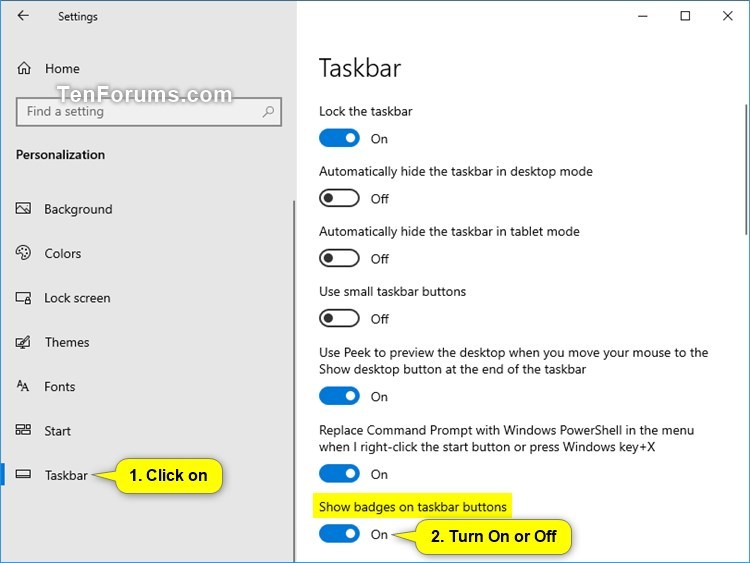Image resolution: width=750 pixels, height=563 pixels.
Task: Click the Fonts letter icon
Action: 23,386
